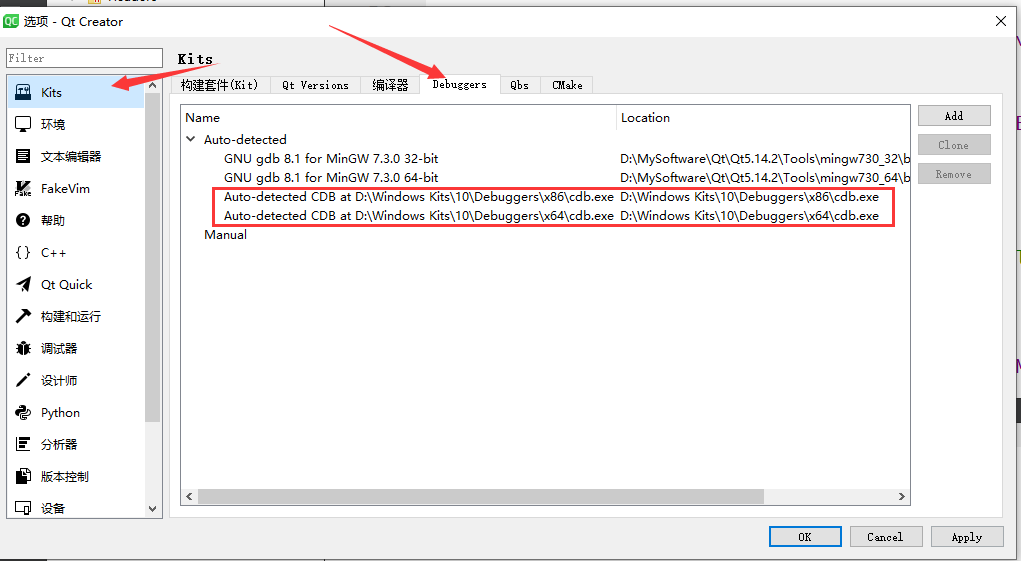Select the Kits category icon

[23, 92]
